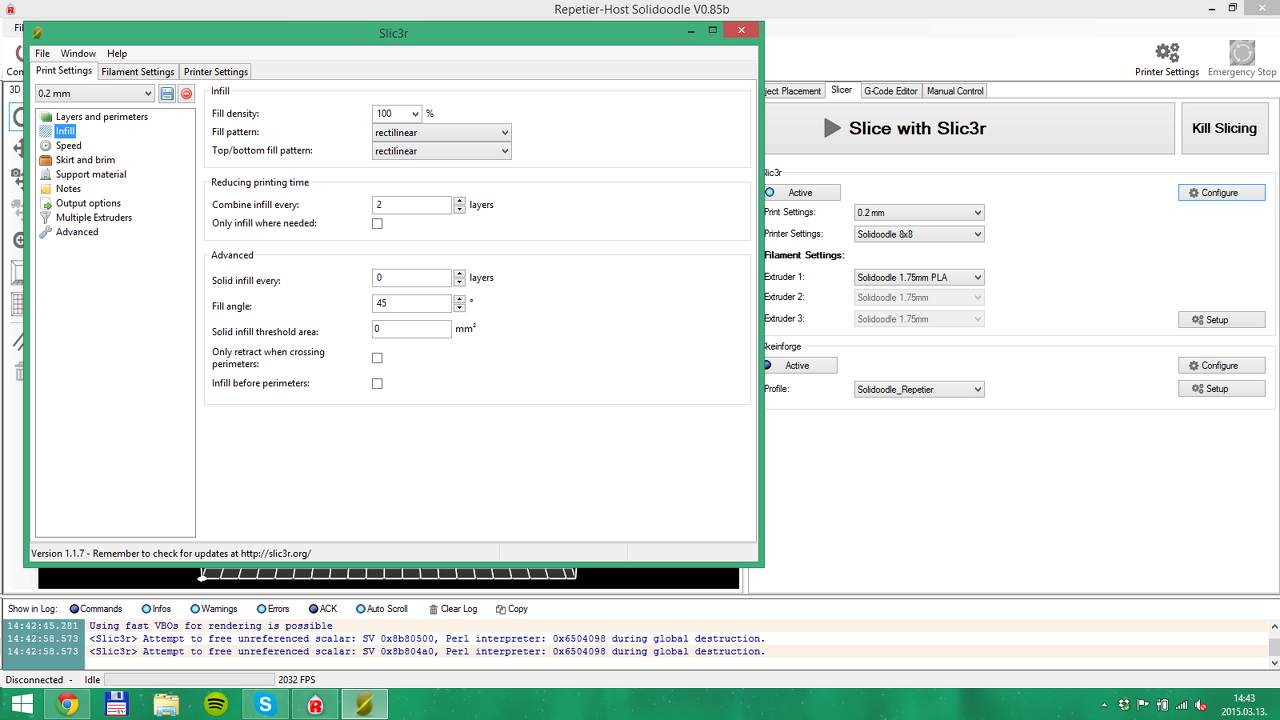The width and height of the screenshot is (1280, 720).
Task: Open the Help menu in Slic3r
Action: (117, 53)
